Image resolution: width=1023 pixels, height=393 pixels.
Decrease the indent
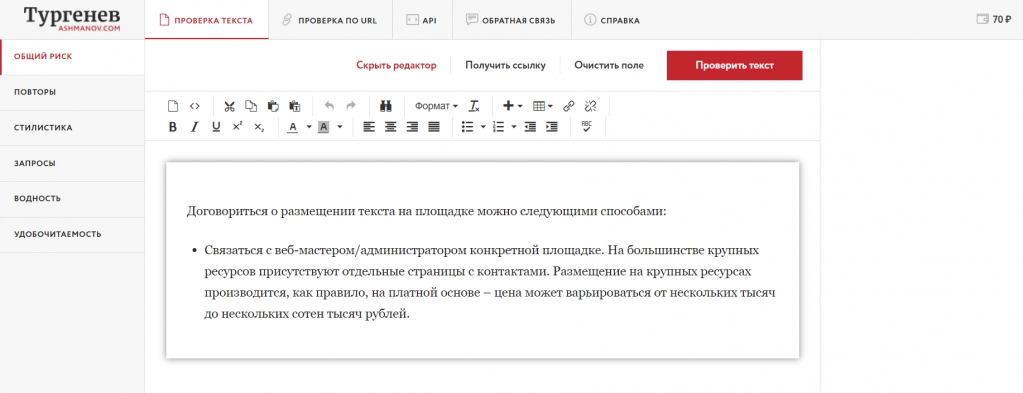(530, 127)
